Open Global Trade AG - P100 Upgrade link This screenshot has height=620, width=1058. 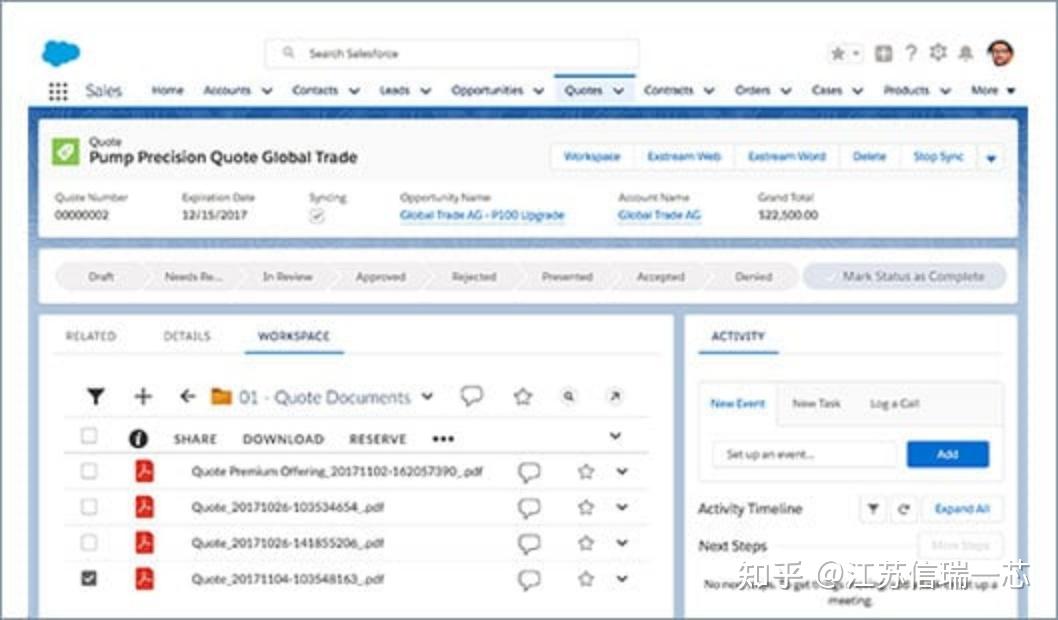(x=482, y=215)
